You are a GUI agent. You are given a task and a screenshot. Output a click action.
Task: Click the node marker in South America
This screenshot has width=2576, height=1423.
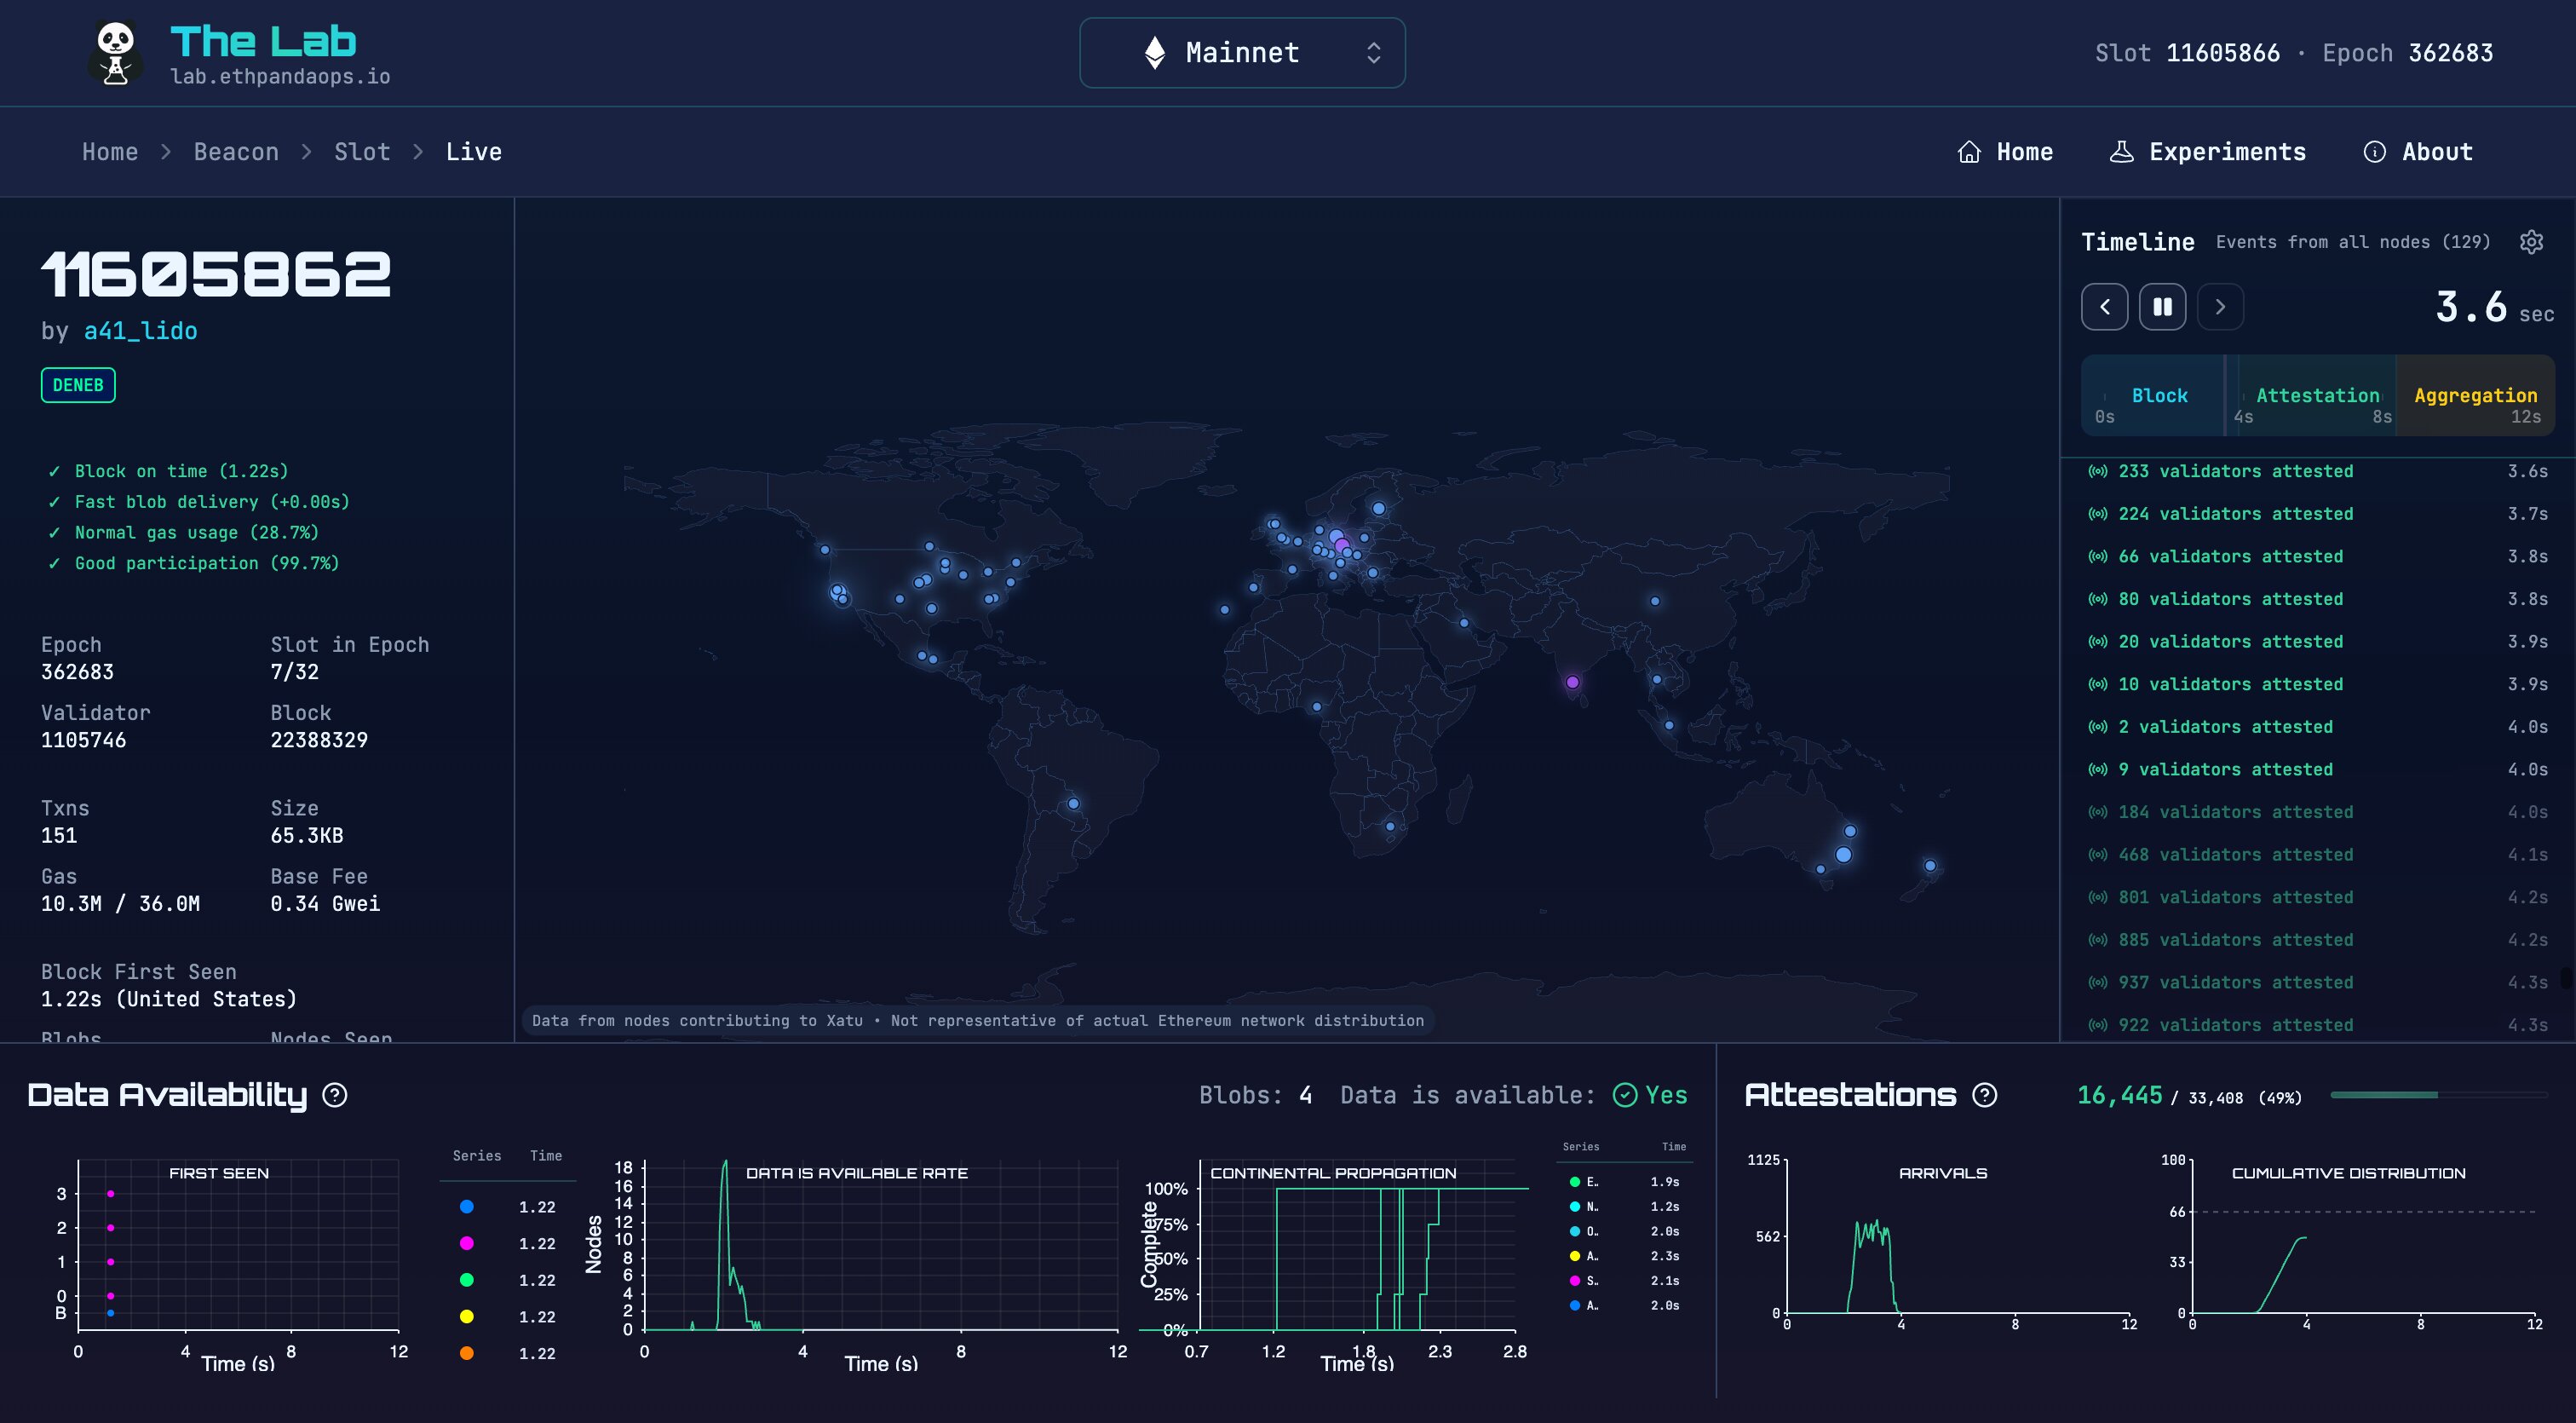click(x=1073, y=804)
